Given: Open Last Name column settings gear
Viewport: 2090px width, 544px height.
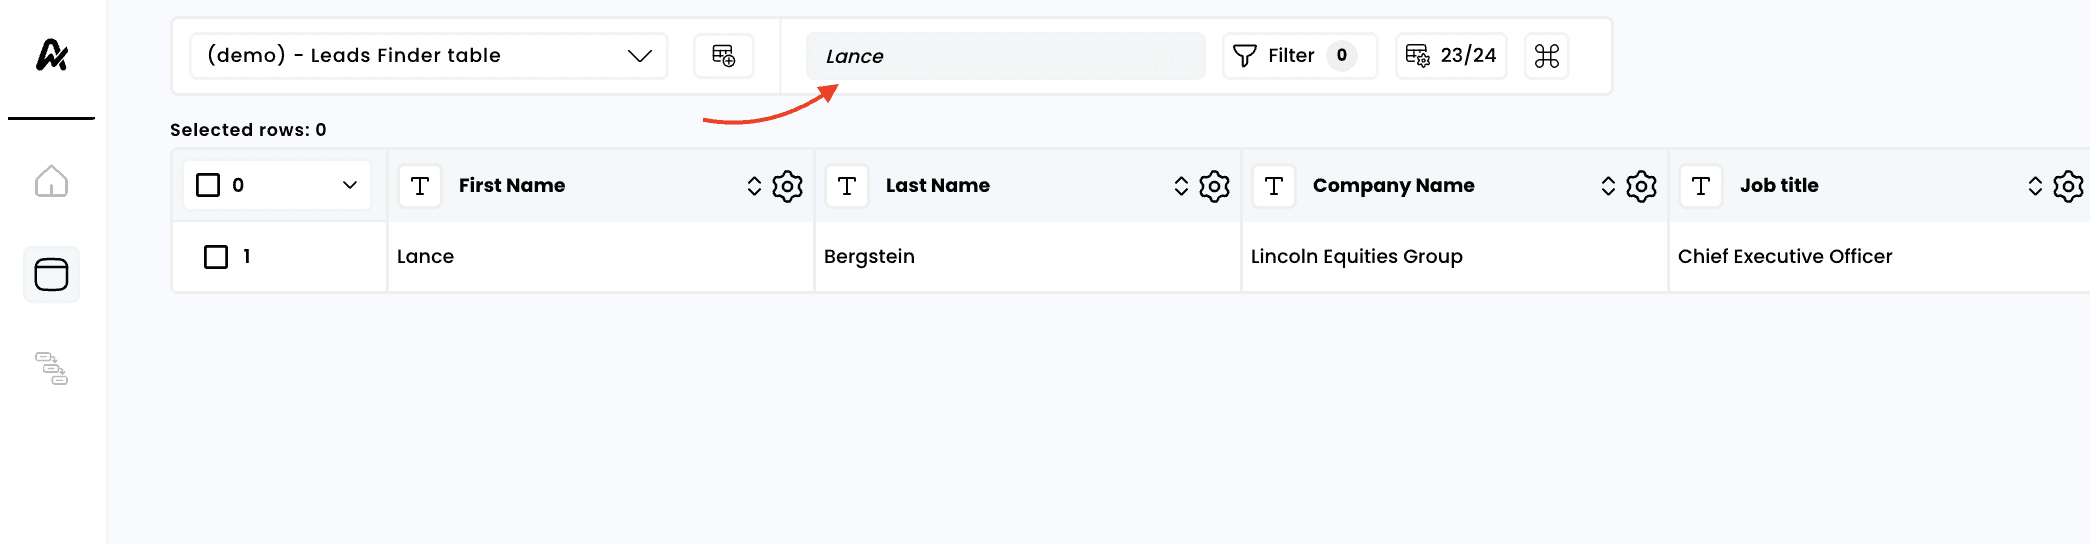Looking at the screenshot, I should coord(1215,186).
